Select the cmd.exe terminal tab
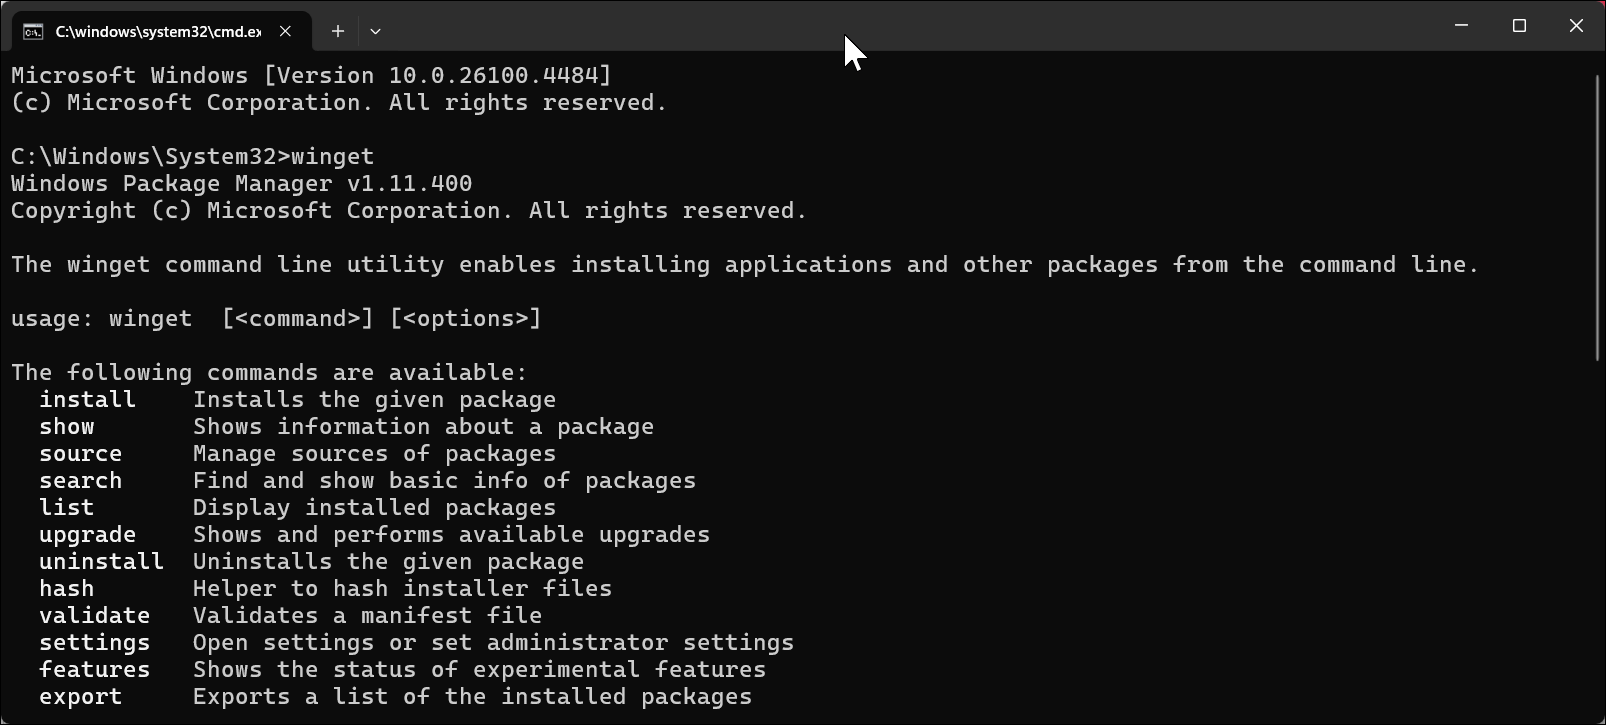The width and height of the screenshot is (1606, 725). (161, 31)
